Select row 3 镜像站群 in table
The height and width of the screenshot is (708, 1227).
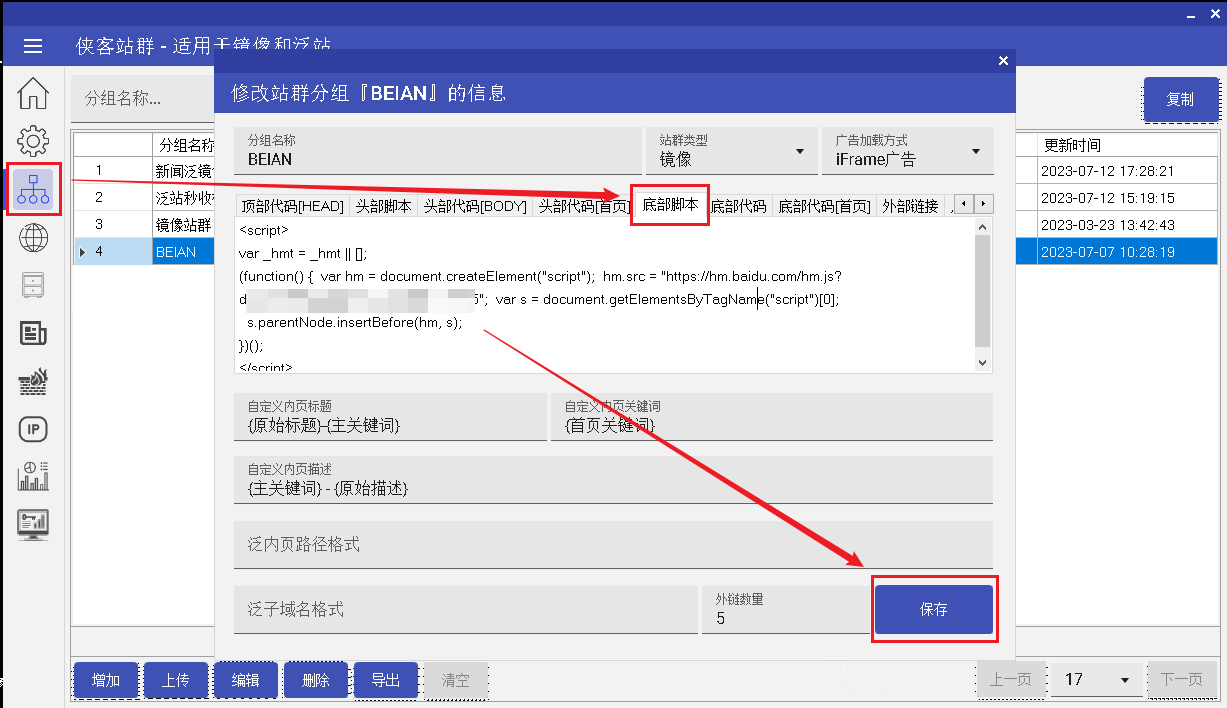143,225
